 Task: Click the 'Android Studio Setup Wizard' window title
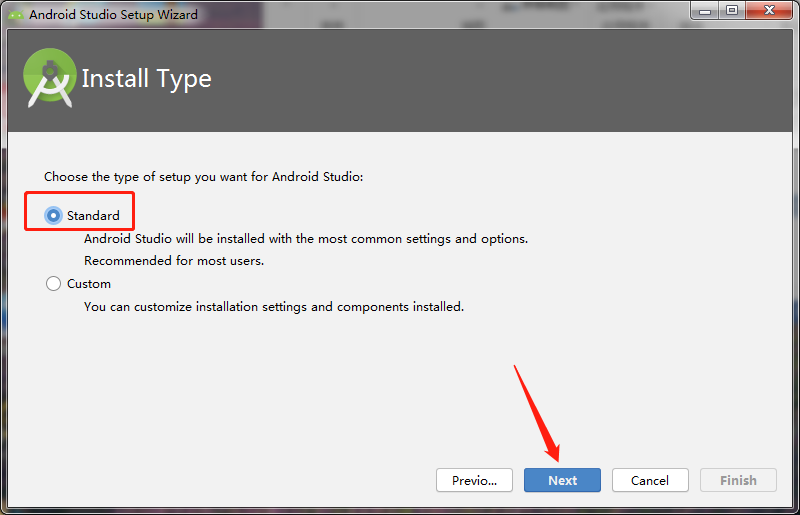pos(113,15)
